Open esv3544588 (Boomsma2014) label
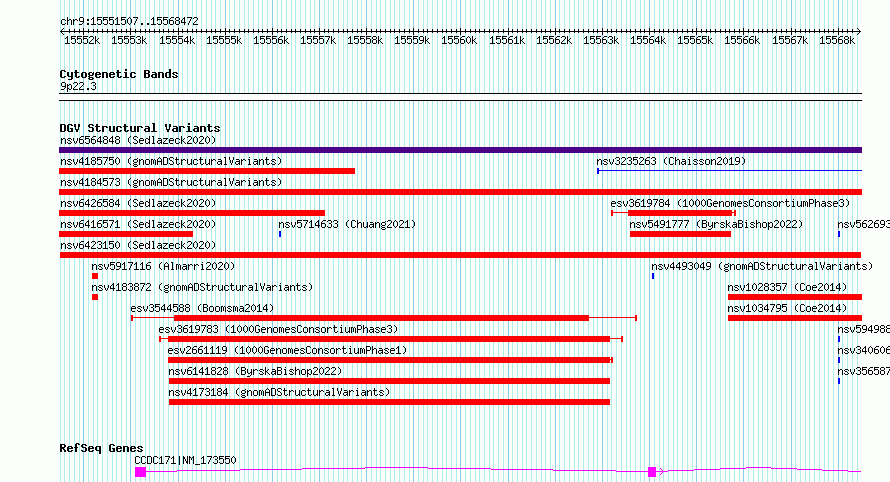The height and width of the screenshot is (482, 890). (x=202, y=308)
